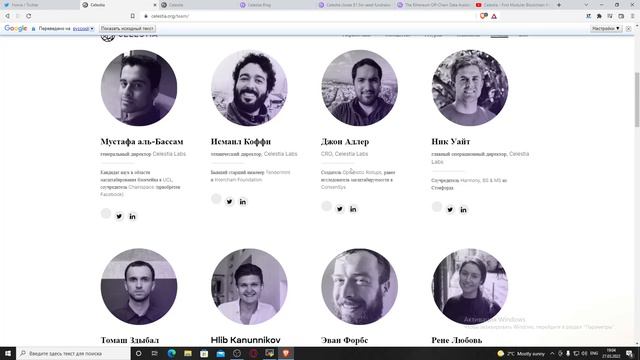Open the Chainspace link in Mustafa's bio

pyautogui.click(x=141, y=187)
